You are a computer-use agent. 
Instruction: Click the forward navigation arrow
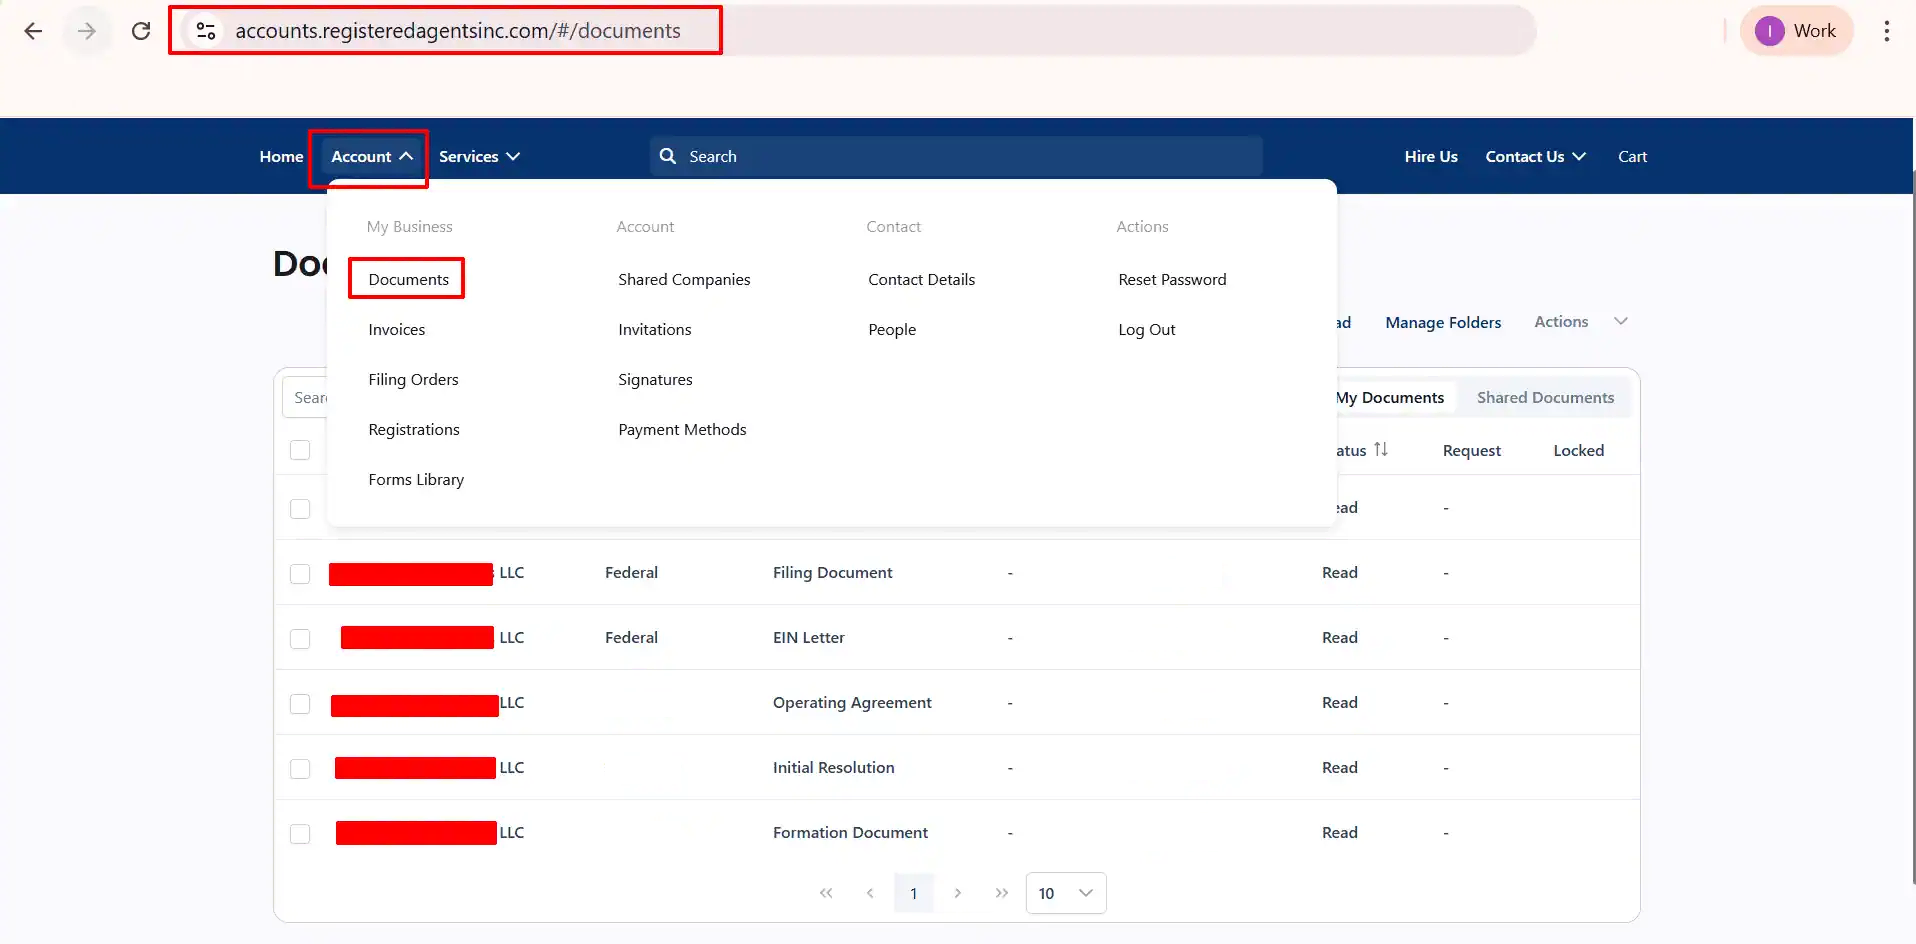click(87, 31)
